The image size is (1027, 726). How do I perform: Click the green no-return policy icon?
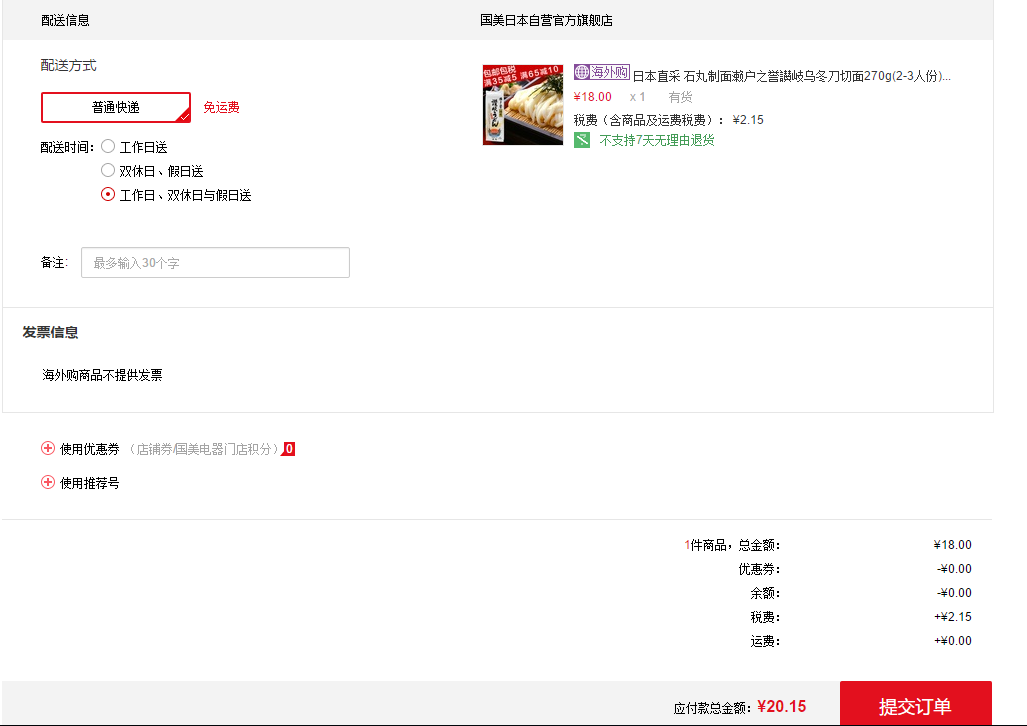(x=582, y=140)
